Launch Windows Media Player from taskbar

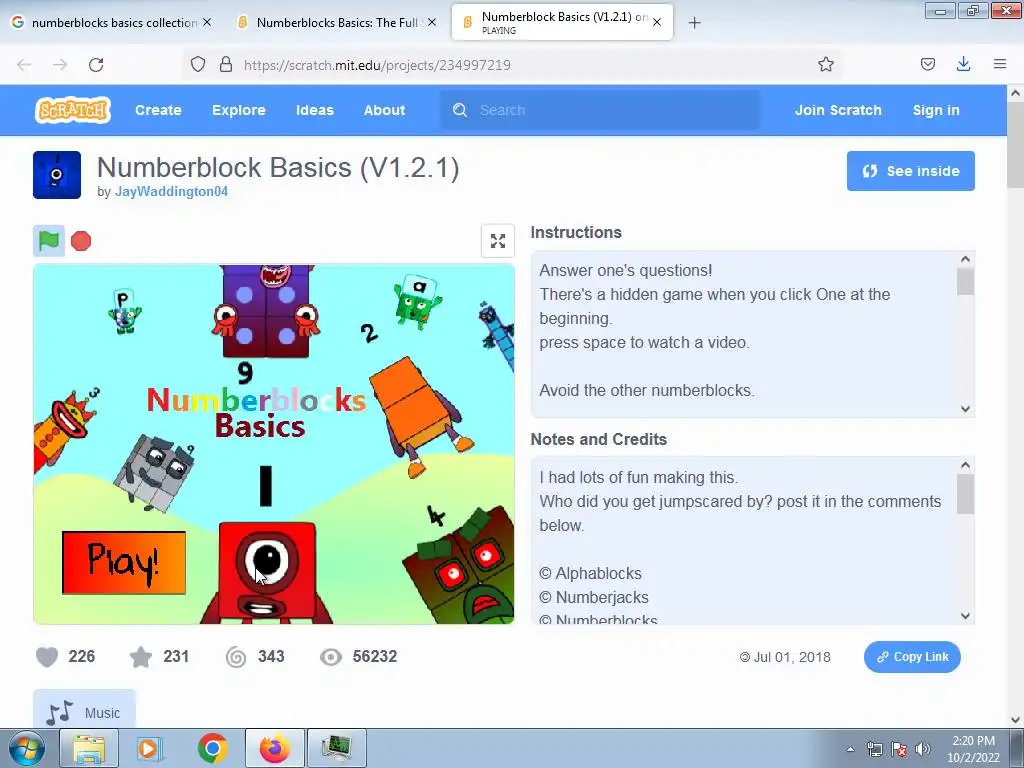pos(150,748)
